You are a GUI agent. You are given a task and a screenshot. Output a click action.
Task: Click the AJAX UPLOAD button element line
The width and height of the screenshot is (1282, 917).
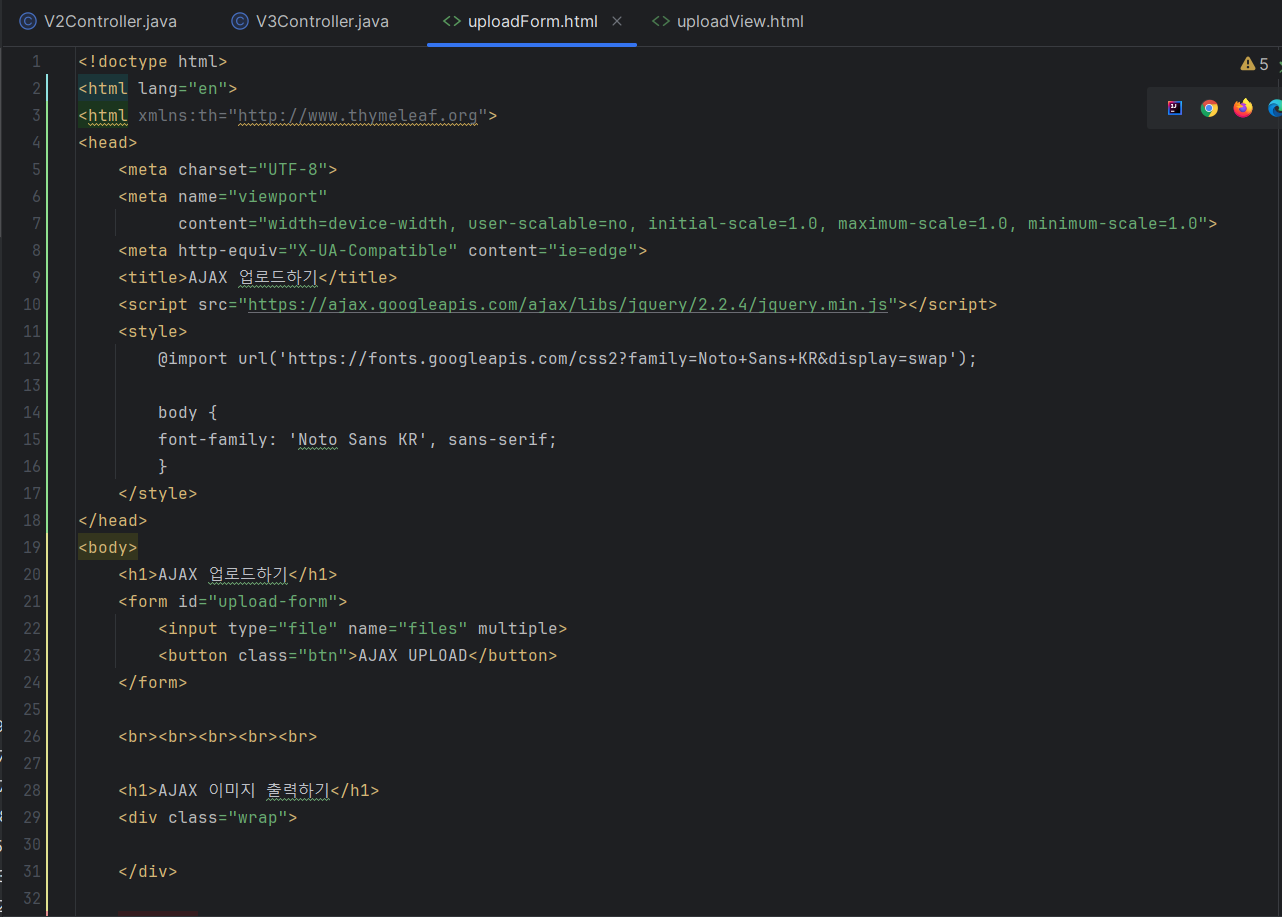(358, 656)
